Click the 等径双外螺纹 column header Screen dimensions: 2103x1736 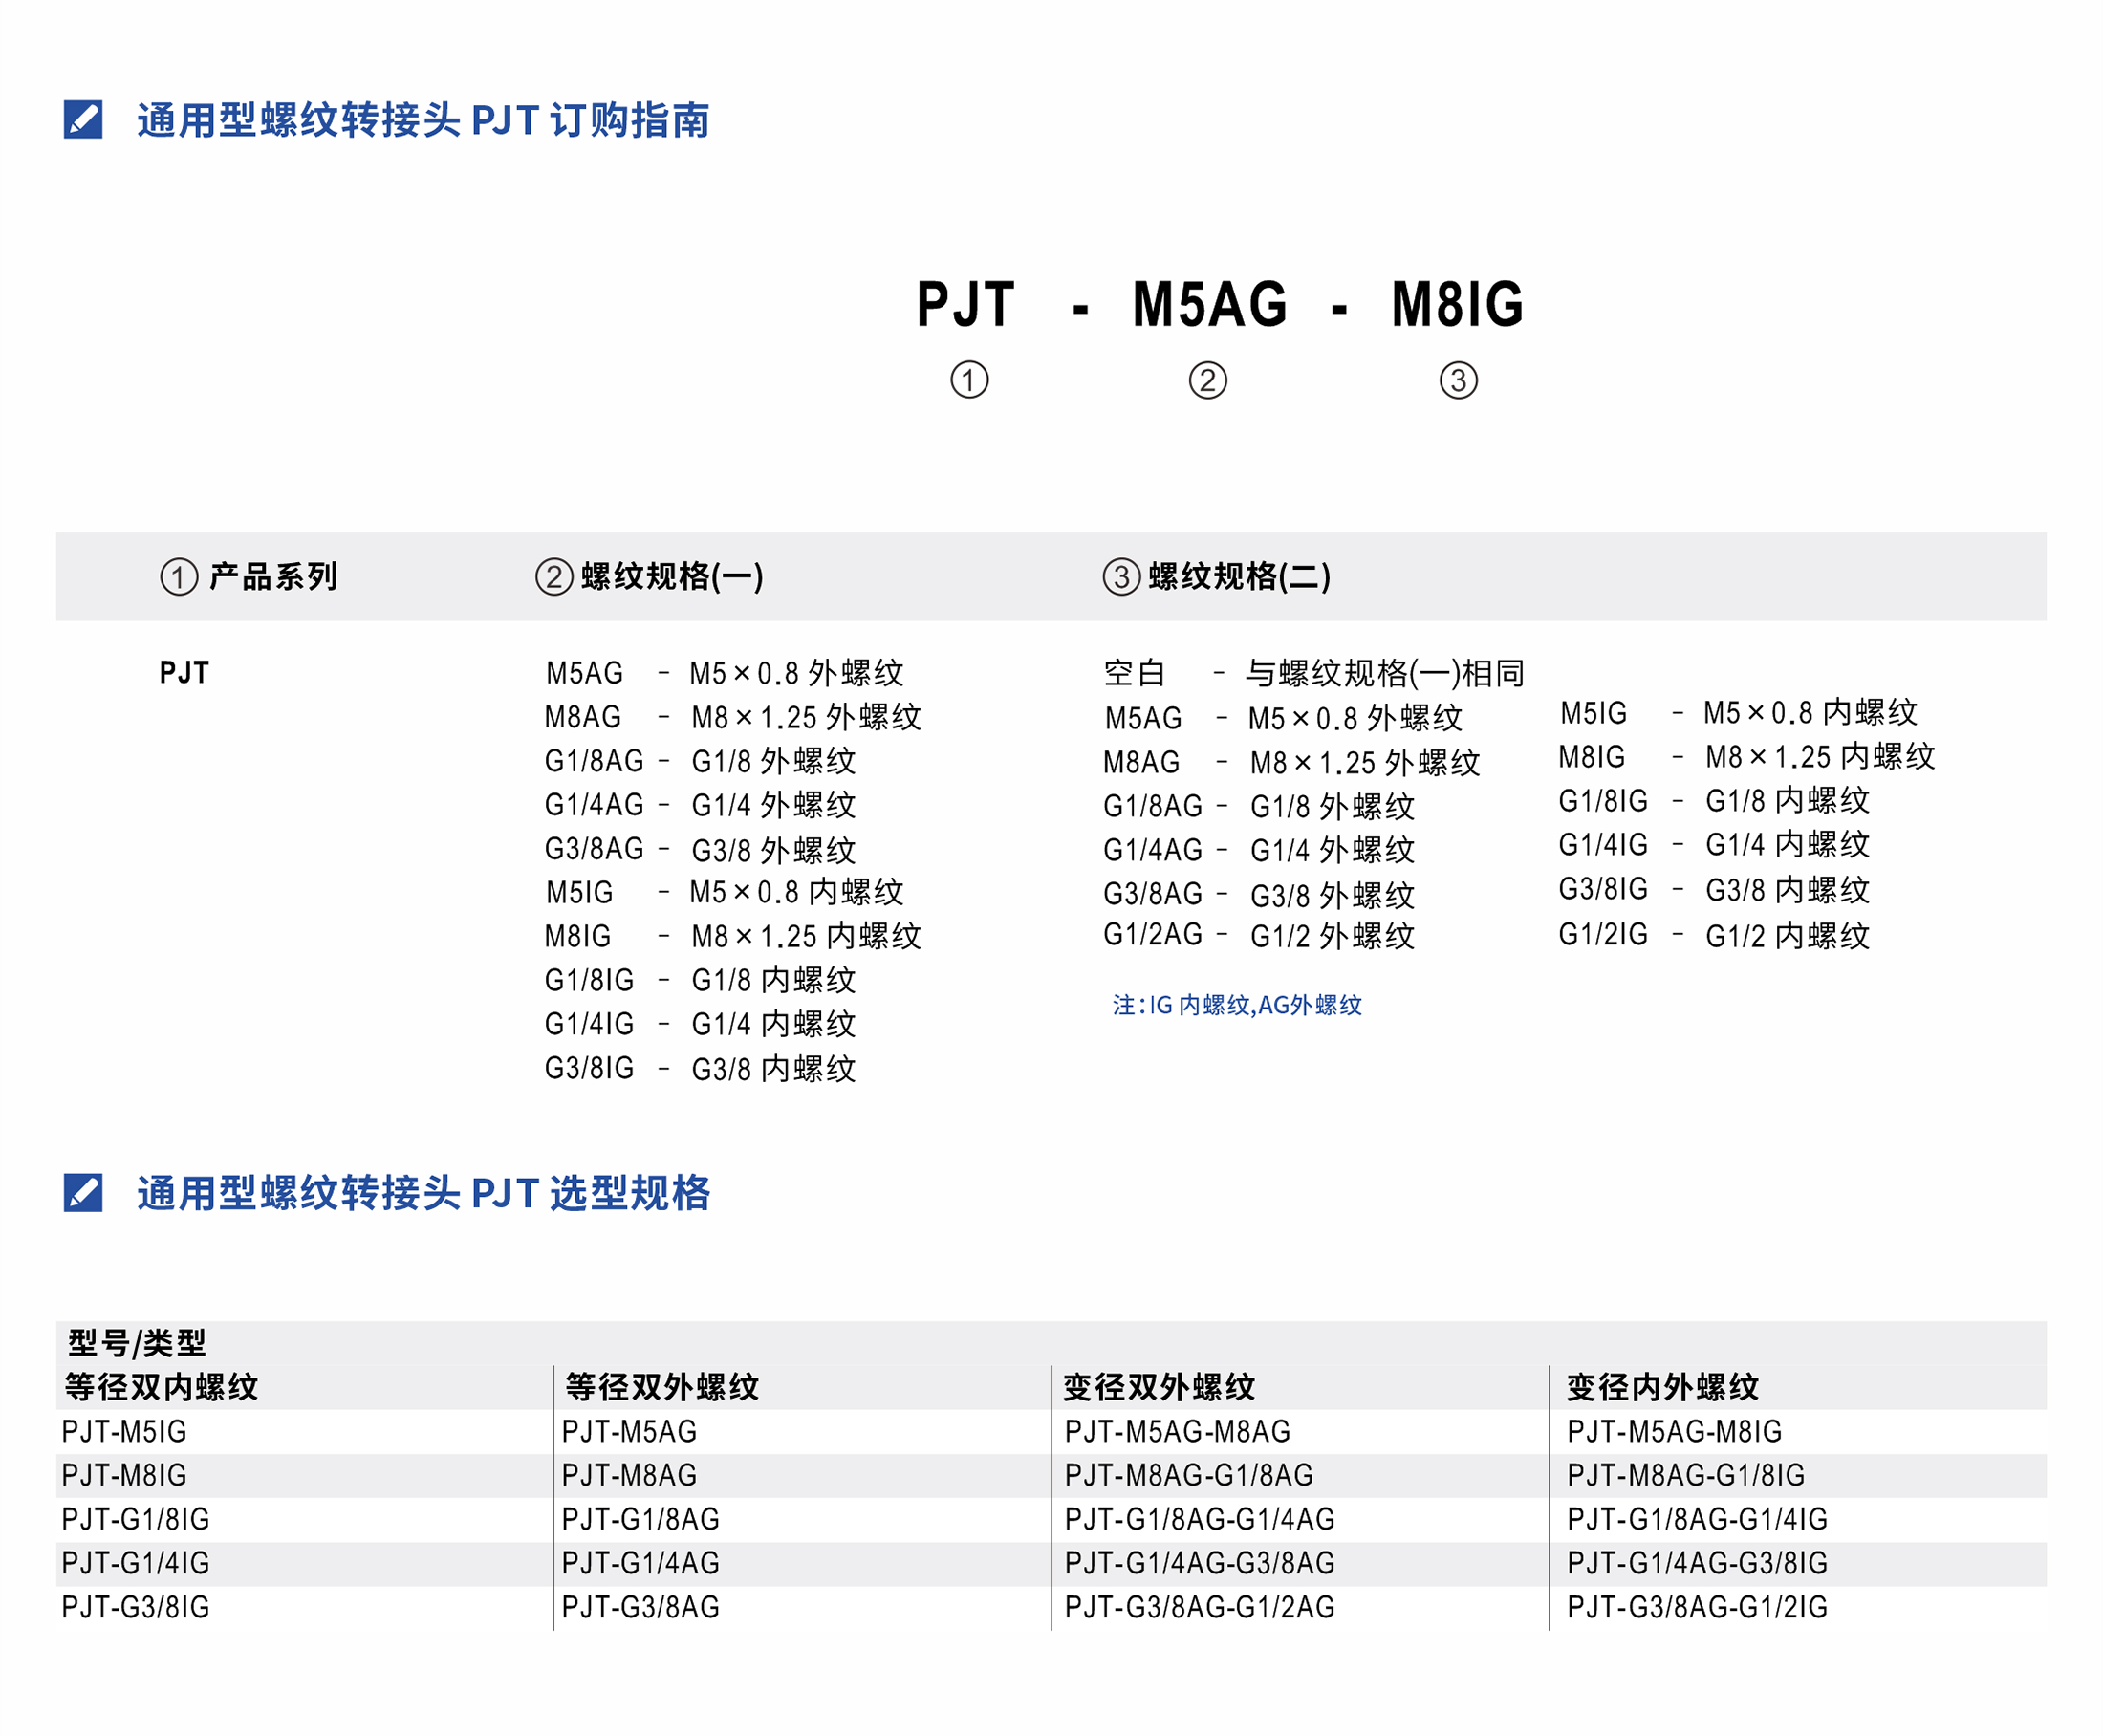662,1387
